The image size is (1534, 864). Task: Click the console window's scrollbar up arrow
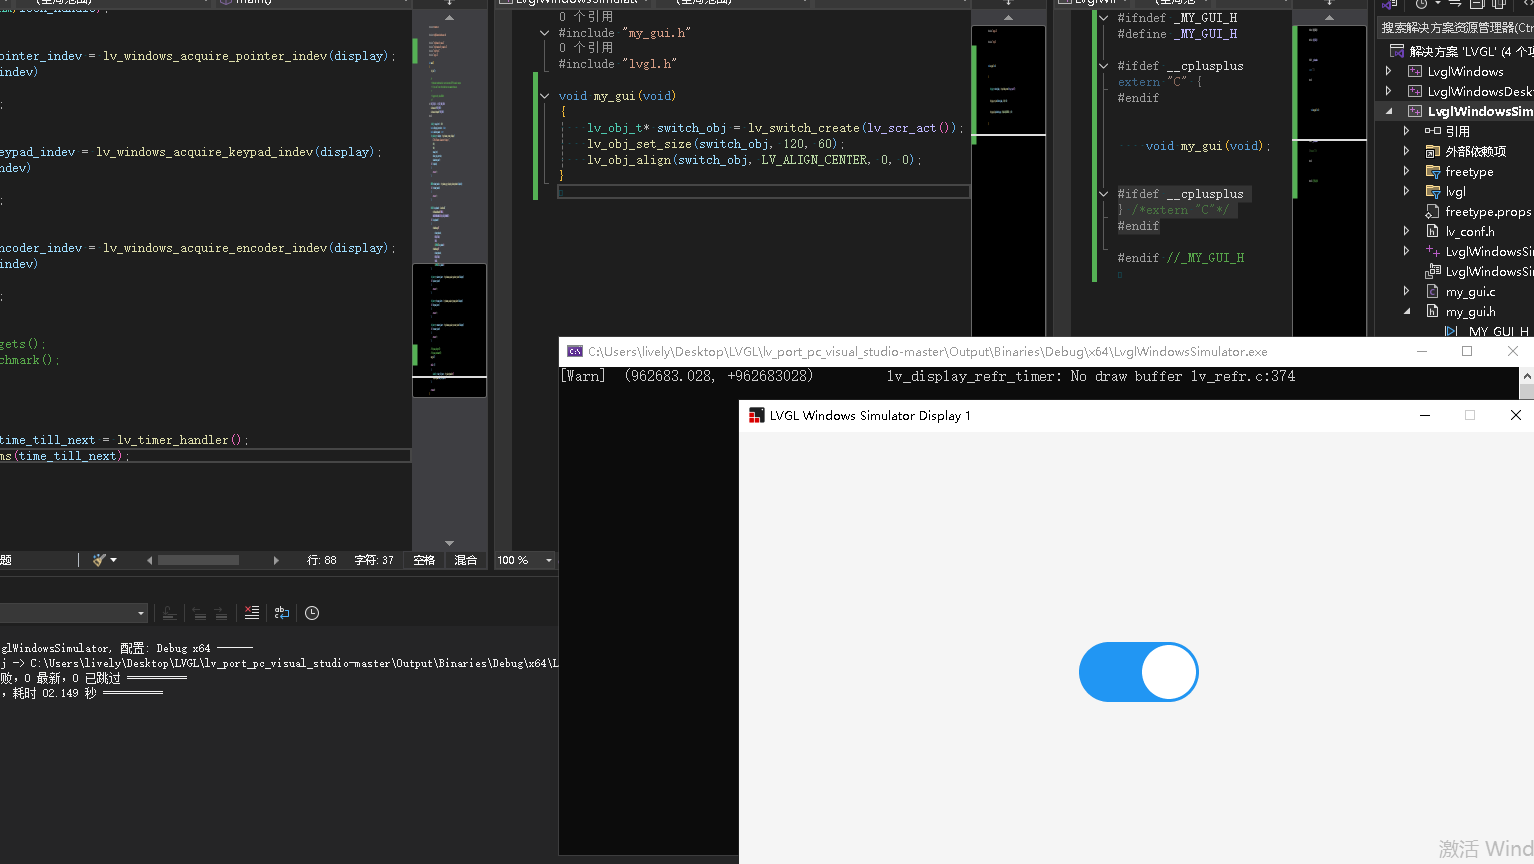coord(1526,377)
